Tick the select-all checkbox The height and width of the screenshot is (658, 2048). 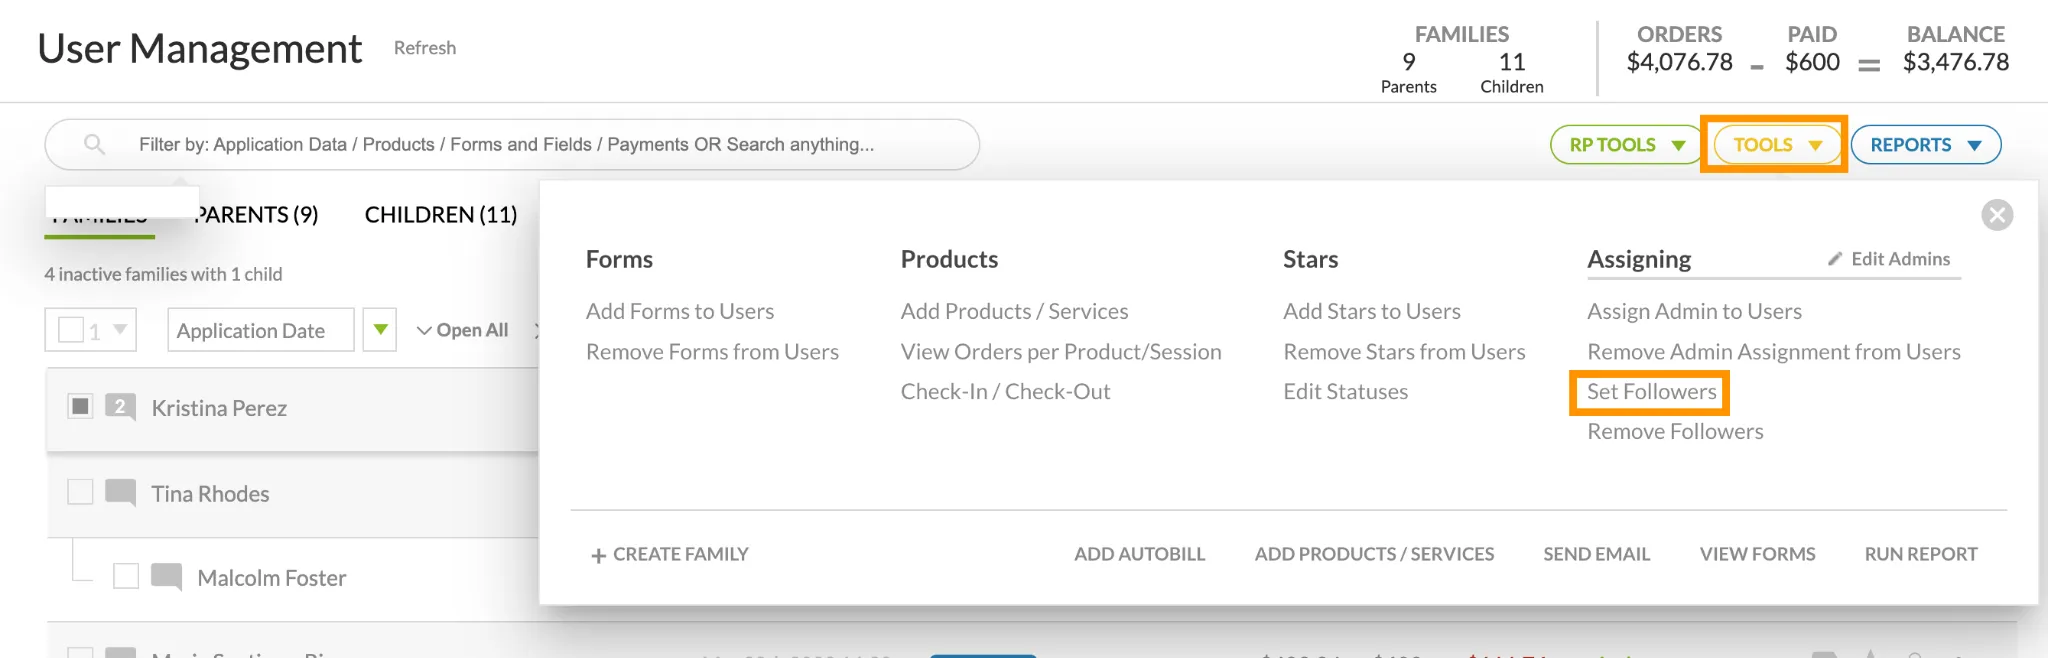71,329
